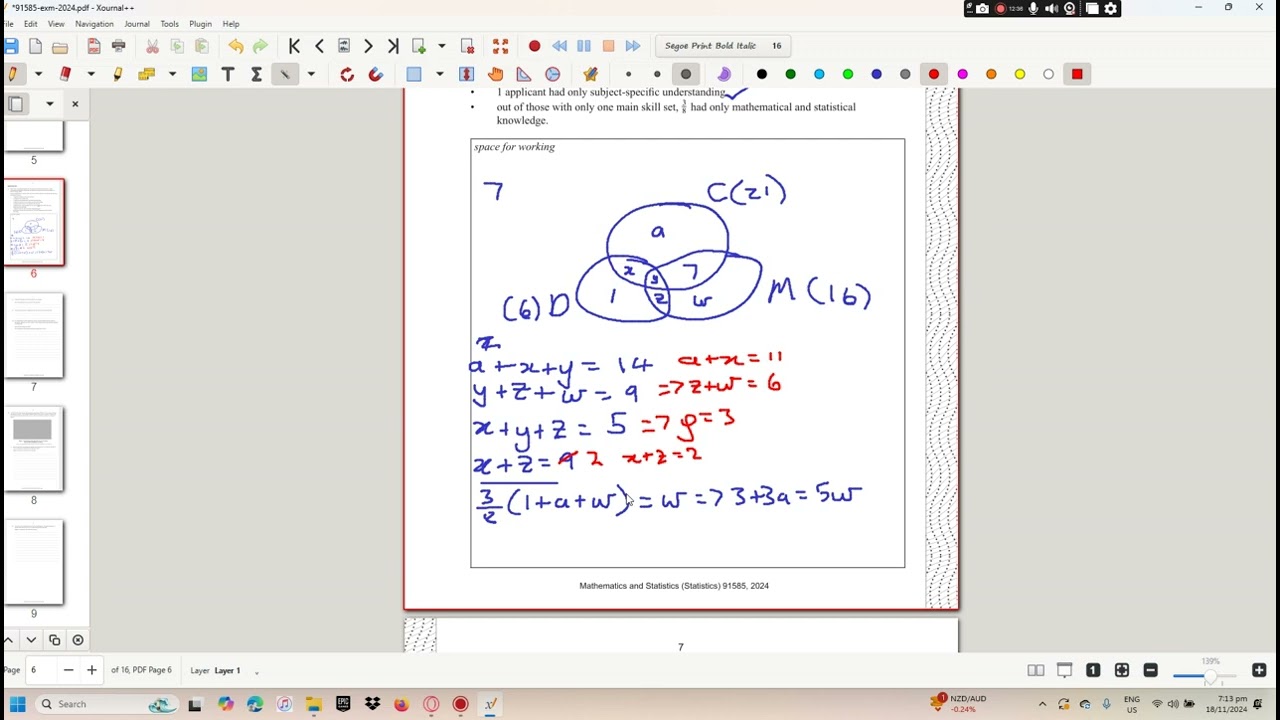Open the View menu
Screen dimensions: 1280x720
pyautogui.click(x=56, y=24)
